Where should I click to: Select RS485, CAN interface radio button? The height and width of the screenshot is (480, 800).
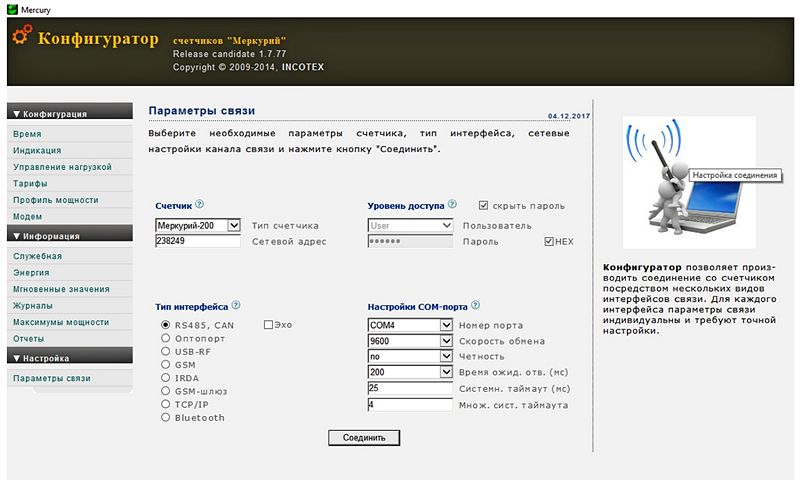(165, 325)
